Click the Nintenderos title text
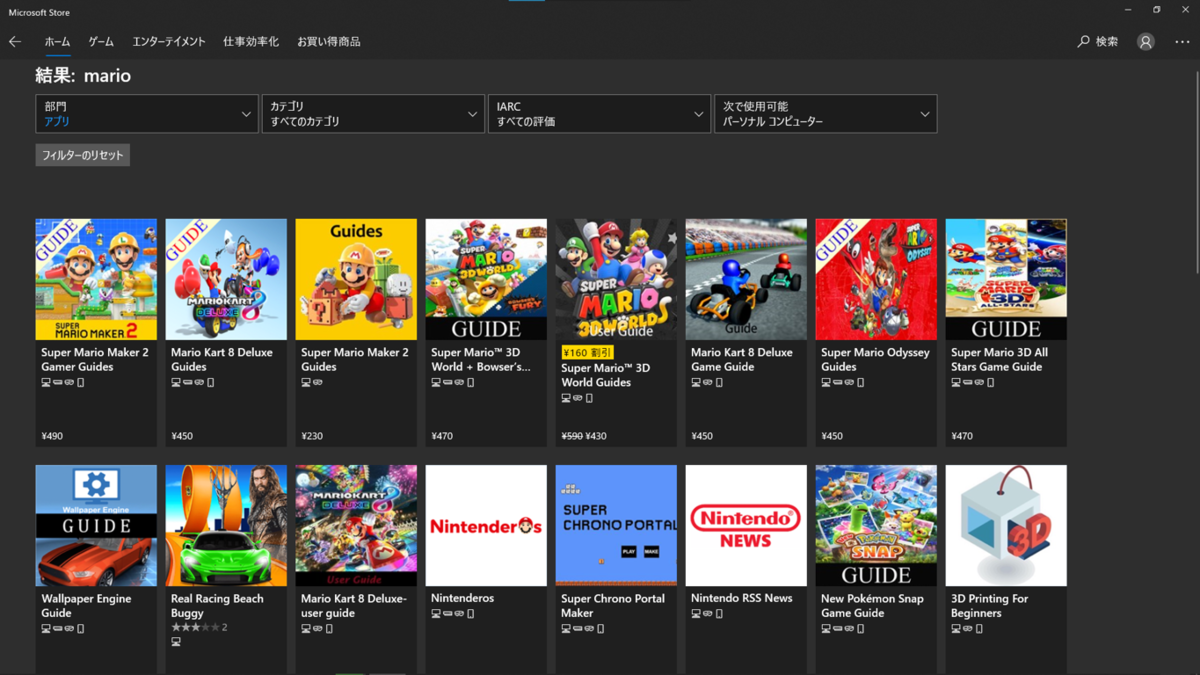This screenshot has width=1200, height=675. [462, 598]
